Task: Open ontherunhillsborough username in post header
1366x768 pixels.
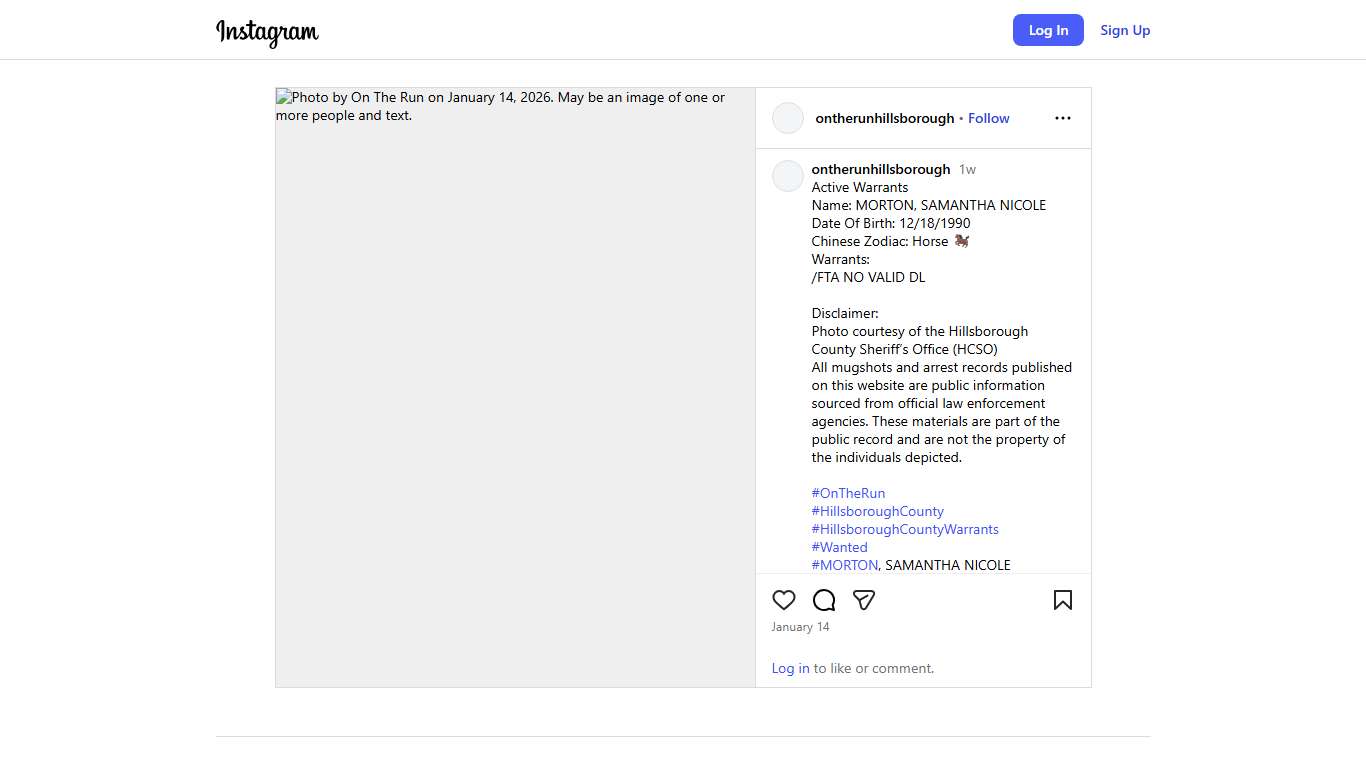Action: pos(885,118)
